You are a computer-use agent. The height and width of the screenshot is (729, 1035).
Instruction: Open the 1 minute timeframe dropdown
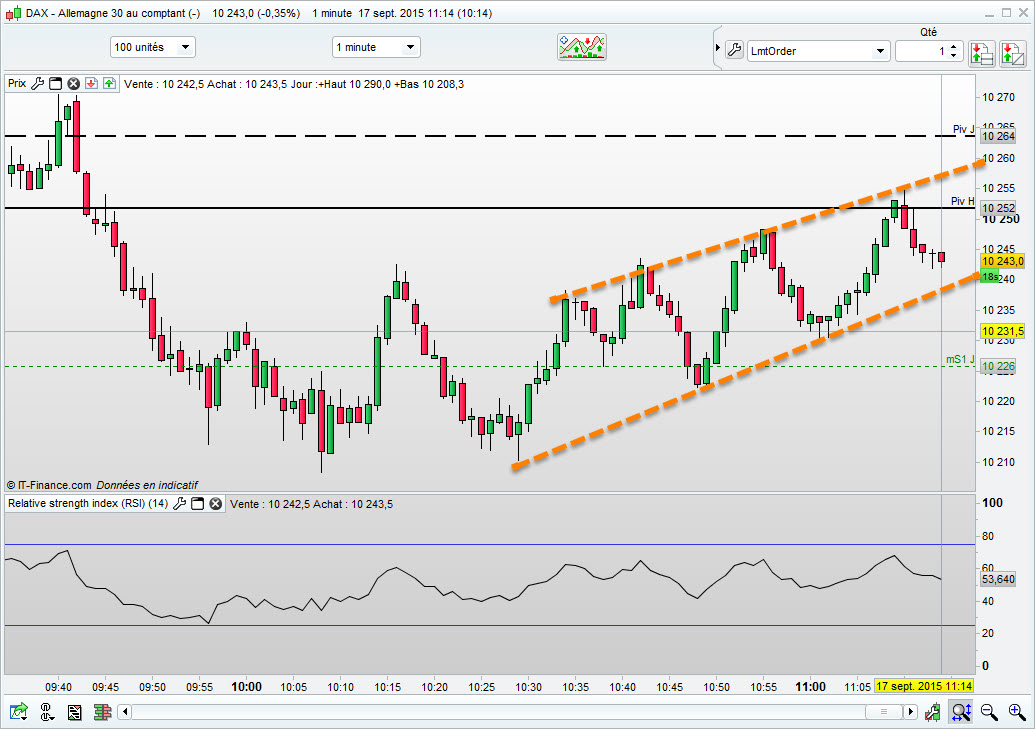click(x=376, y=47)
